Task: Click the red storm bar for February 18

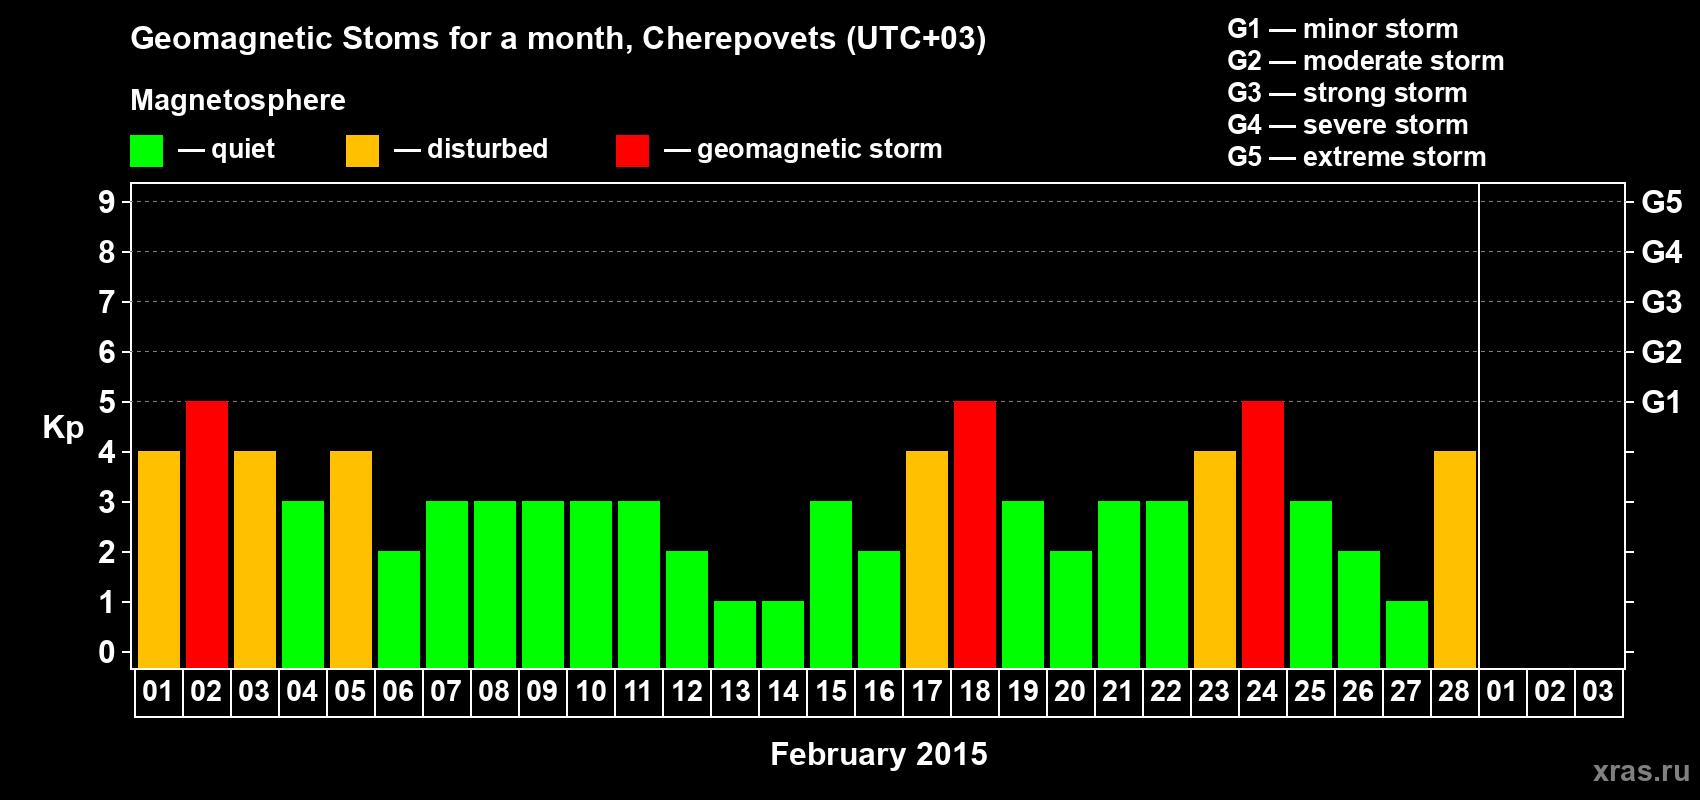Action: tap(975, 534)
